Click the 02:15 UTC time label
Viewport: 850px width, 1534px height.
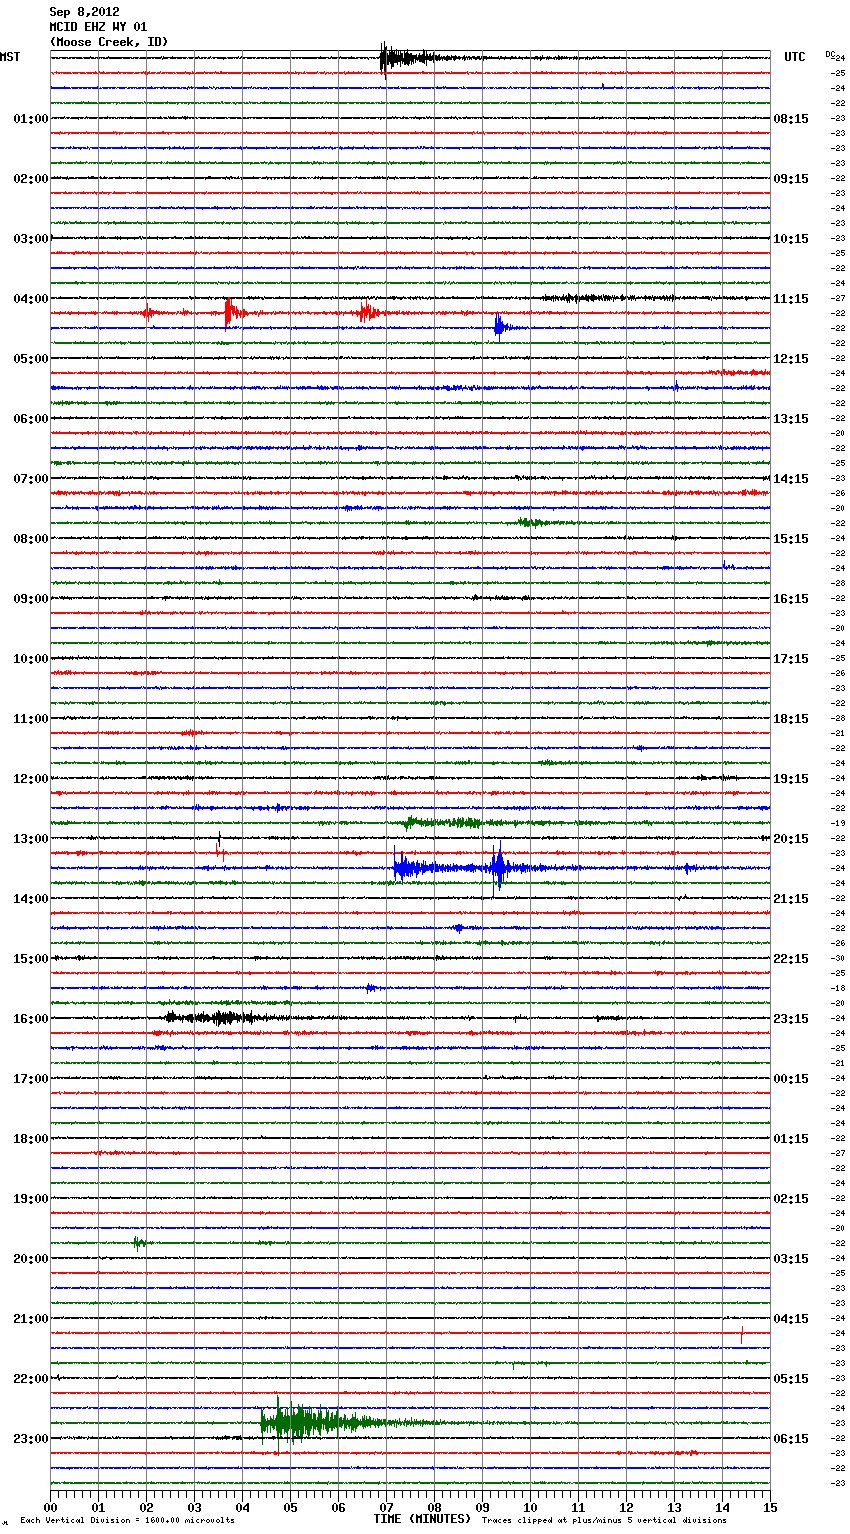click(x=791, y=1199)
